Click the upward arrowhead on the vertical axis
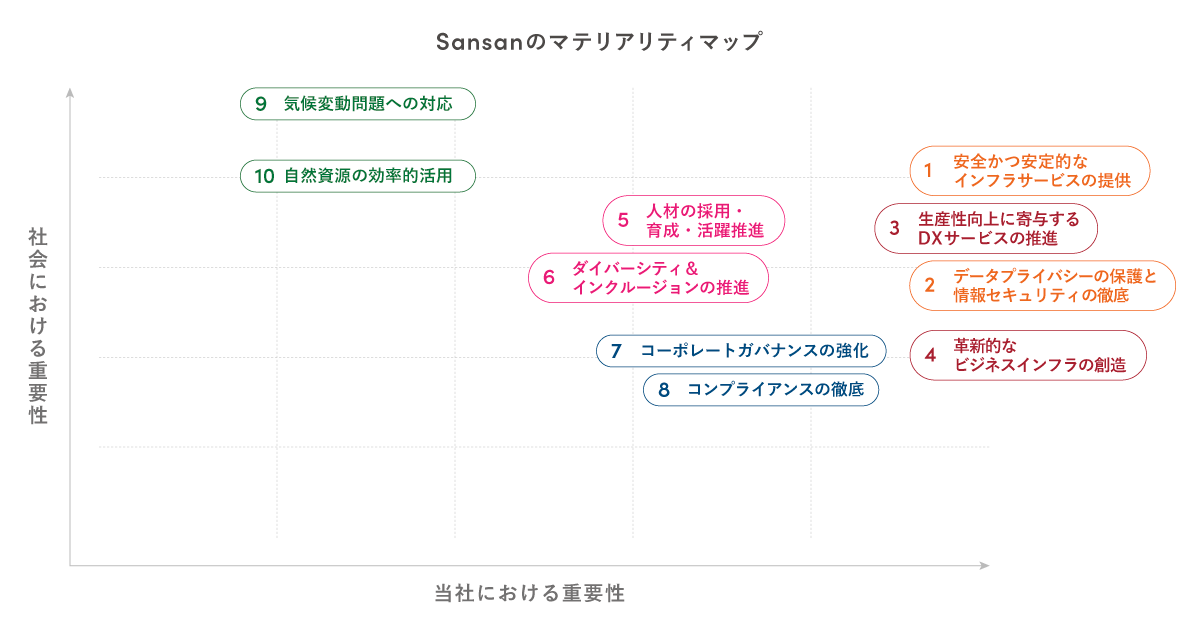Image resolution: width=1200 pixels, height=630 pixels. click(70, 93)
